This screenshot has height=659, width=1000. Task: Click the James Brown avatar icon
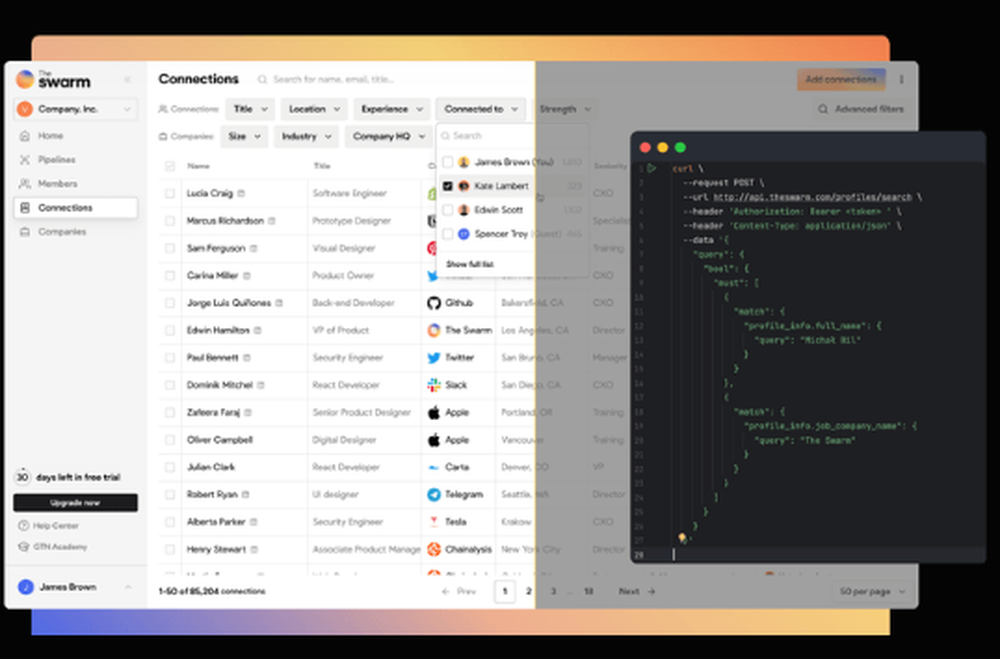(x=26, y=587)
